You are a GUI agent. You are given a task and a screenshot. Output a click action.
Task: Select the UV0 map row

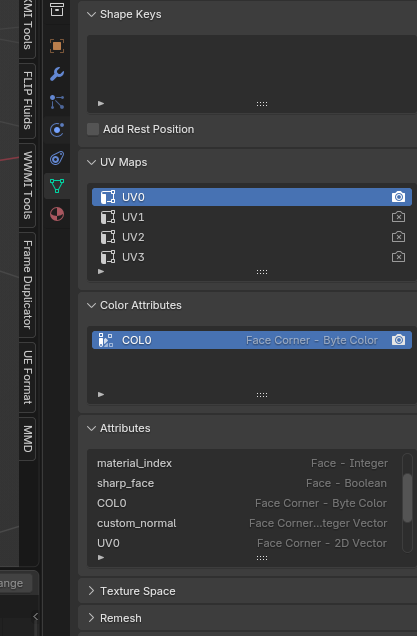click(x=252, y=197)
